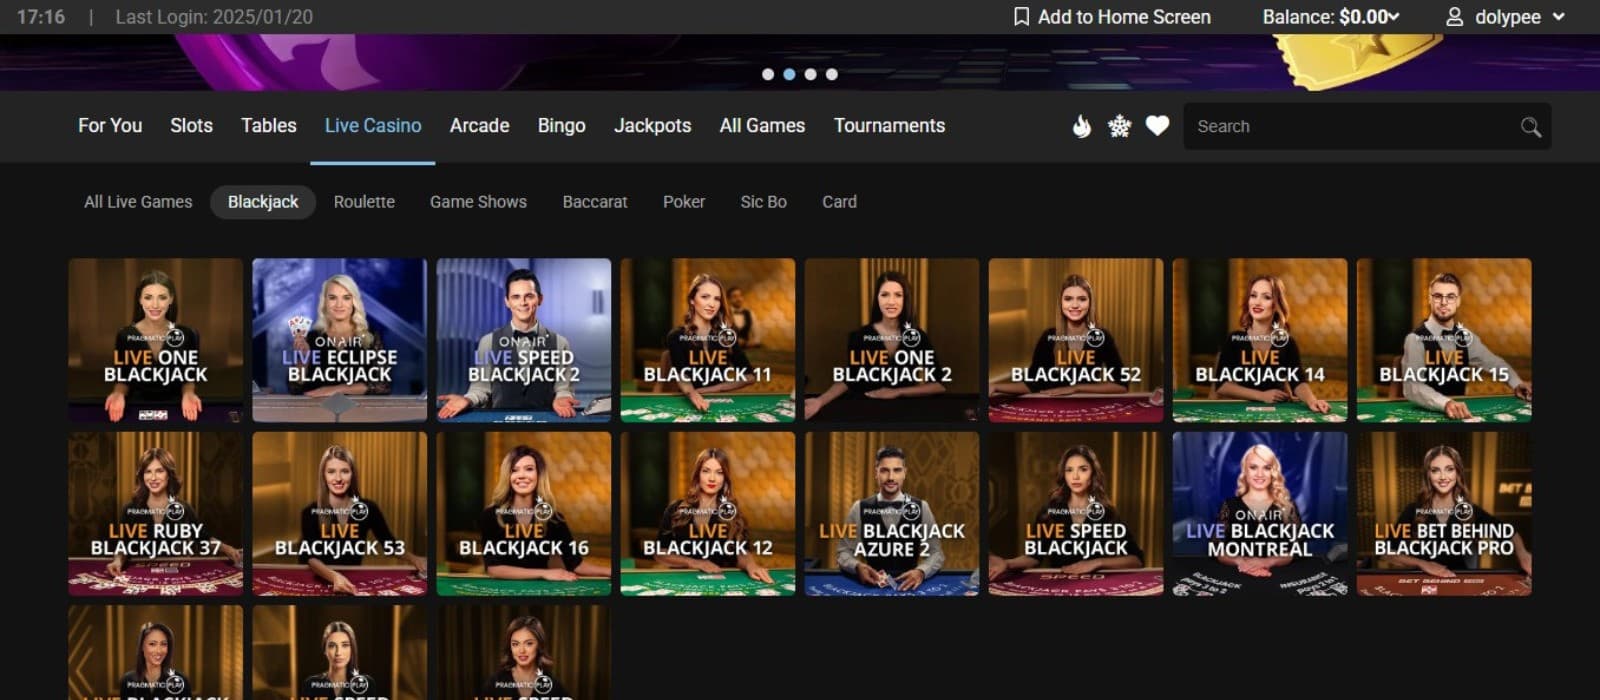
Task: Open the Live One Blackjack game
Action: pyautogui.click(x=156, y=340)
